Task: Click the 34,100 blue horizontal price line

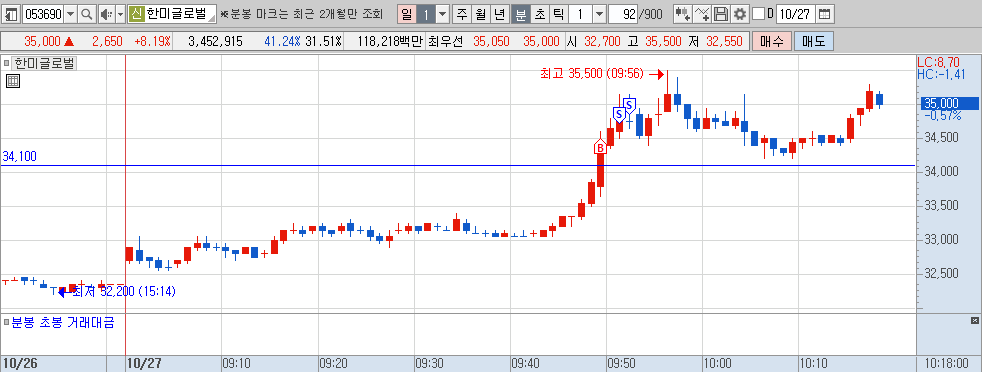Action: pos(457,166)
